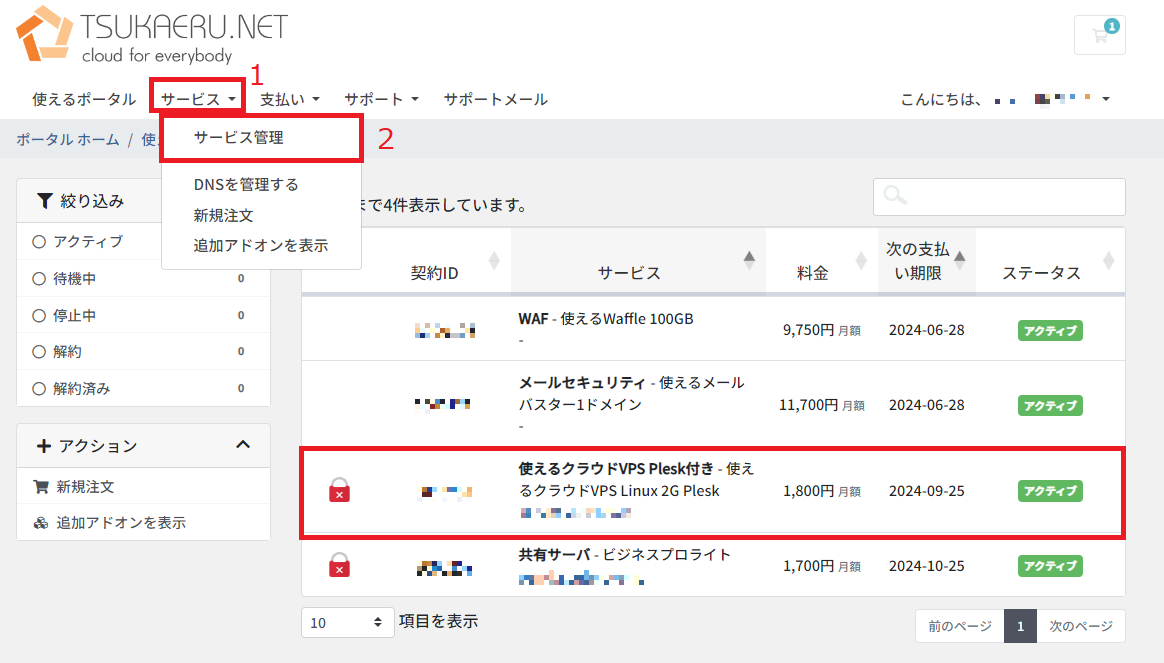Click 追加アドオンを表示 in the アクション panel
This screenshot has height=663, width=1164.
(x=121, y=523)
